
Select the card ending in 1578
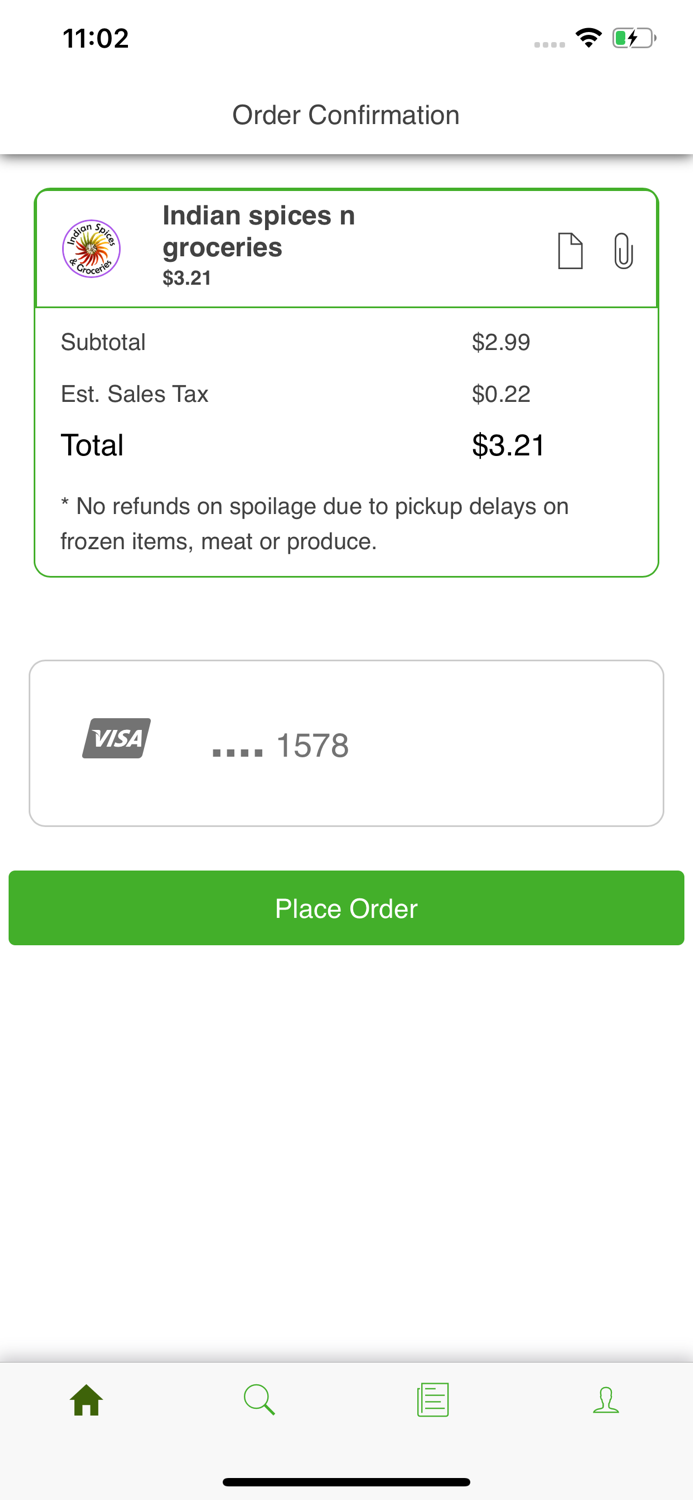pos(346,743)
